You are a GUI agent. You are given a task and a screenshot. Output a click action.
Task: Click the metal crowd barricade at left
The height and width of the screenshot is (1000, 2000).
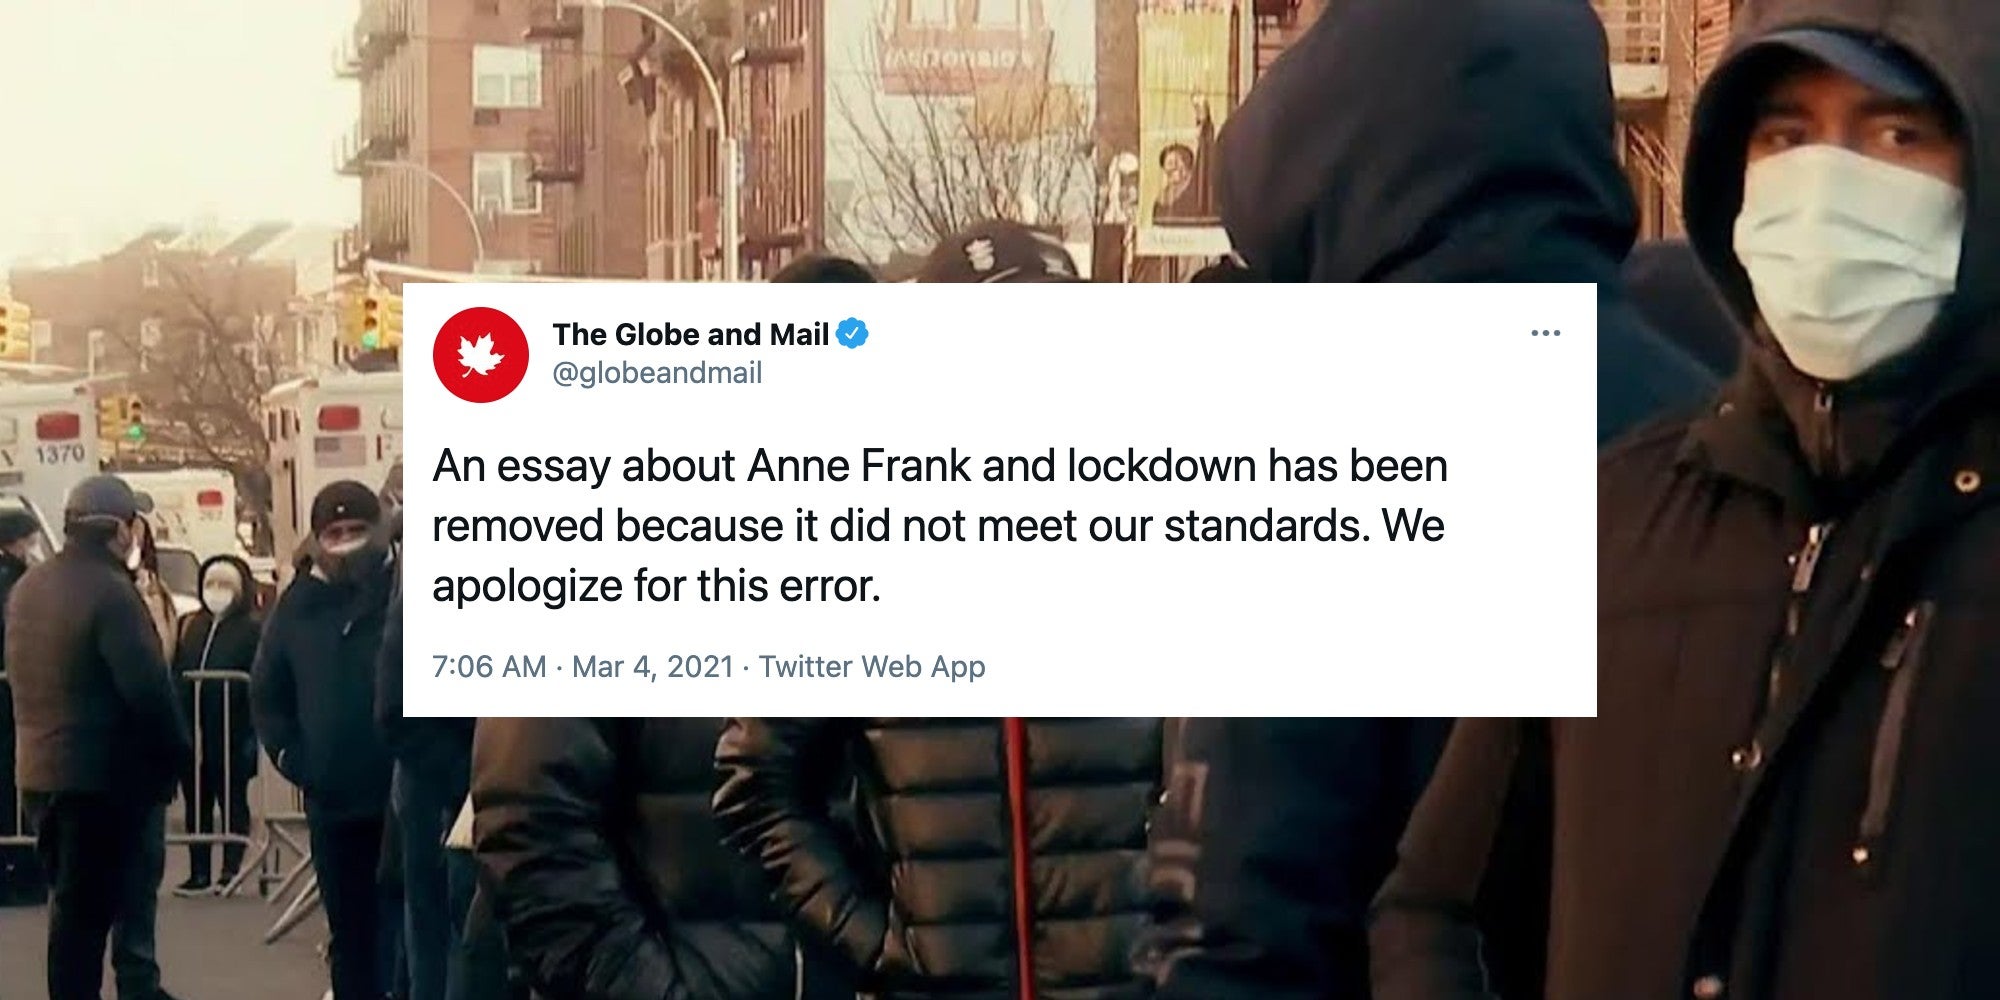click(215, 760)
